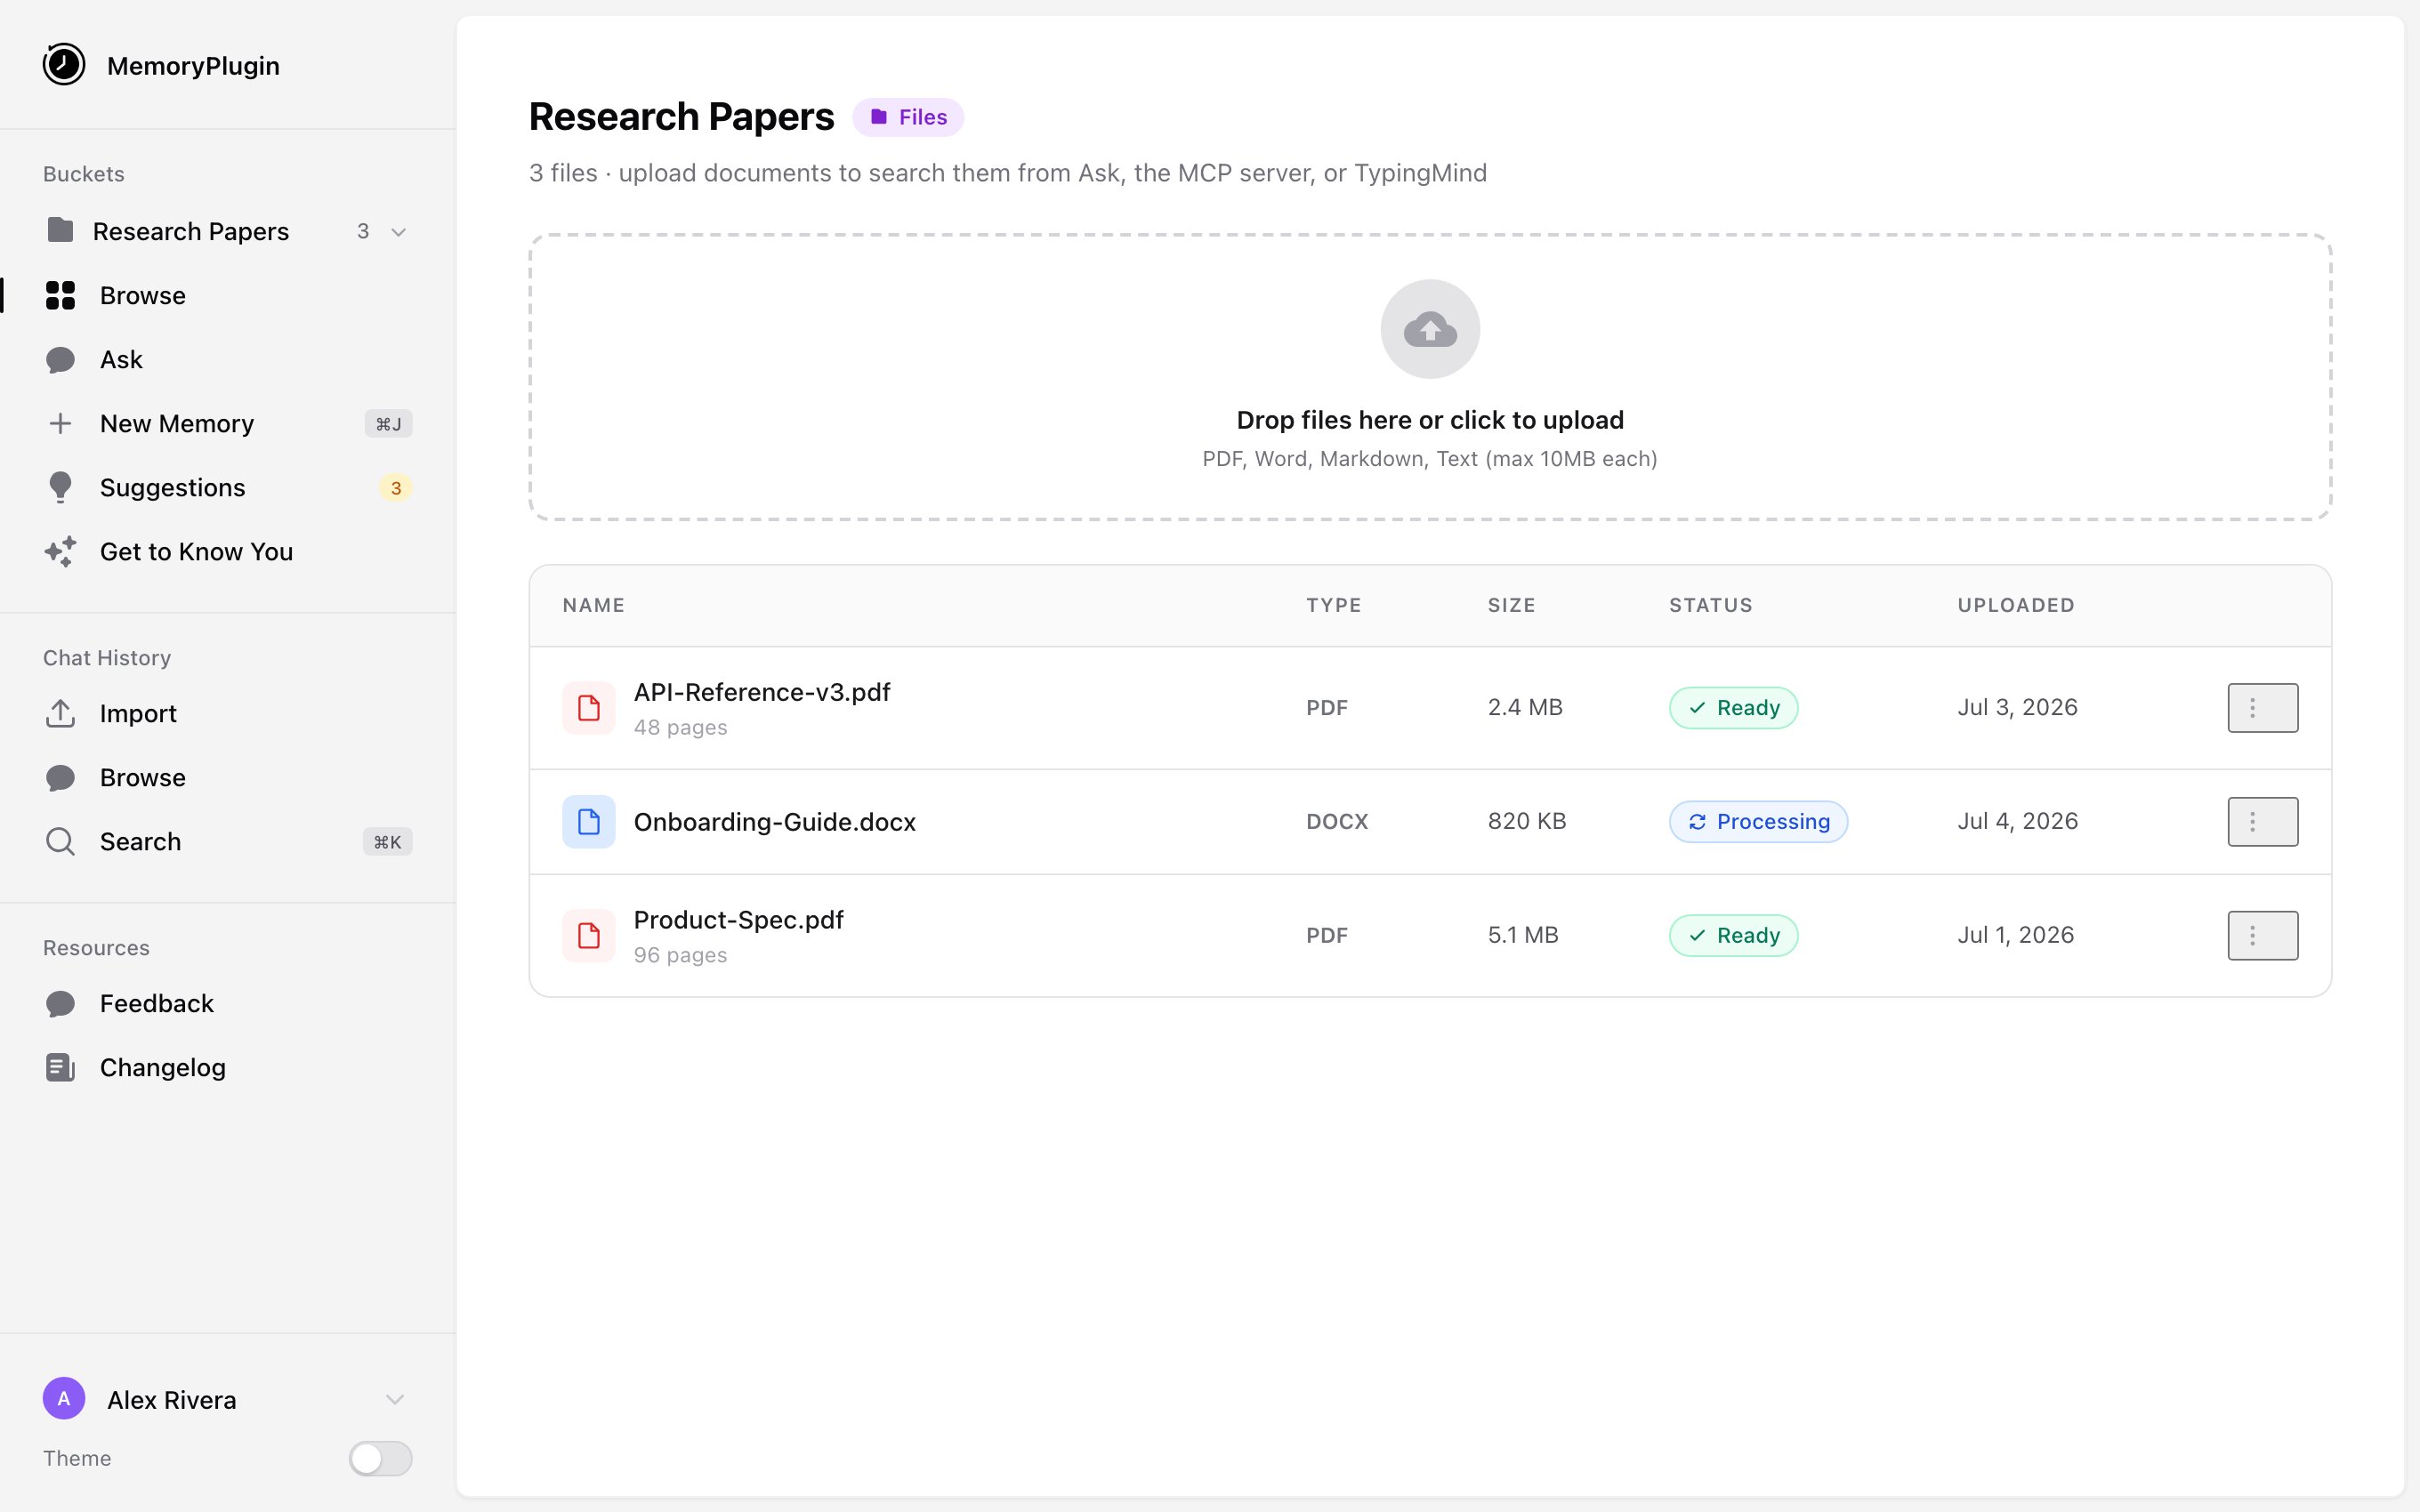Image resolution: width=2420 pixels, height=1512 pixels.
Task: Click 'Drop files here or click to upload'
Action: [1430, 420]
